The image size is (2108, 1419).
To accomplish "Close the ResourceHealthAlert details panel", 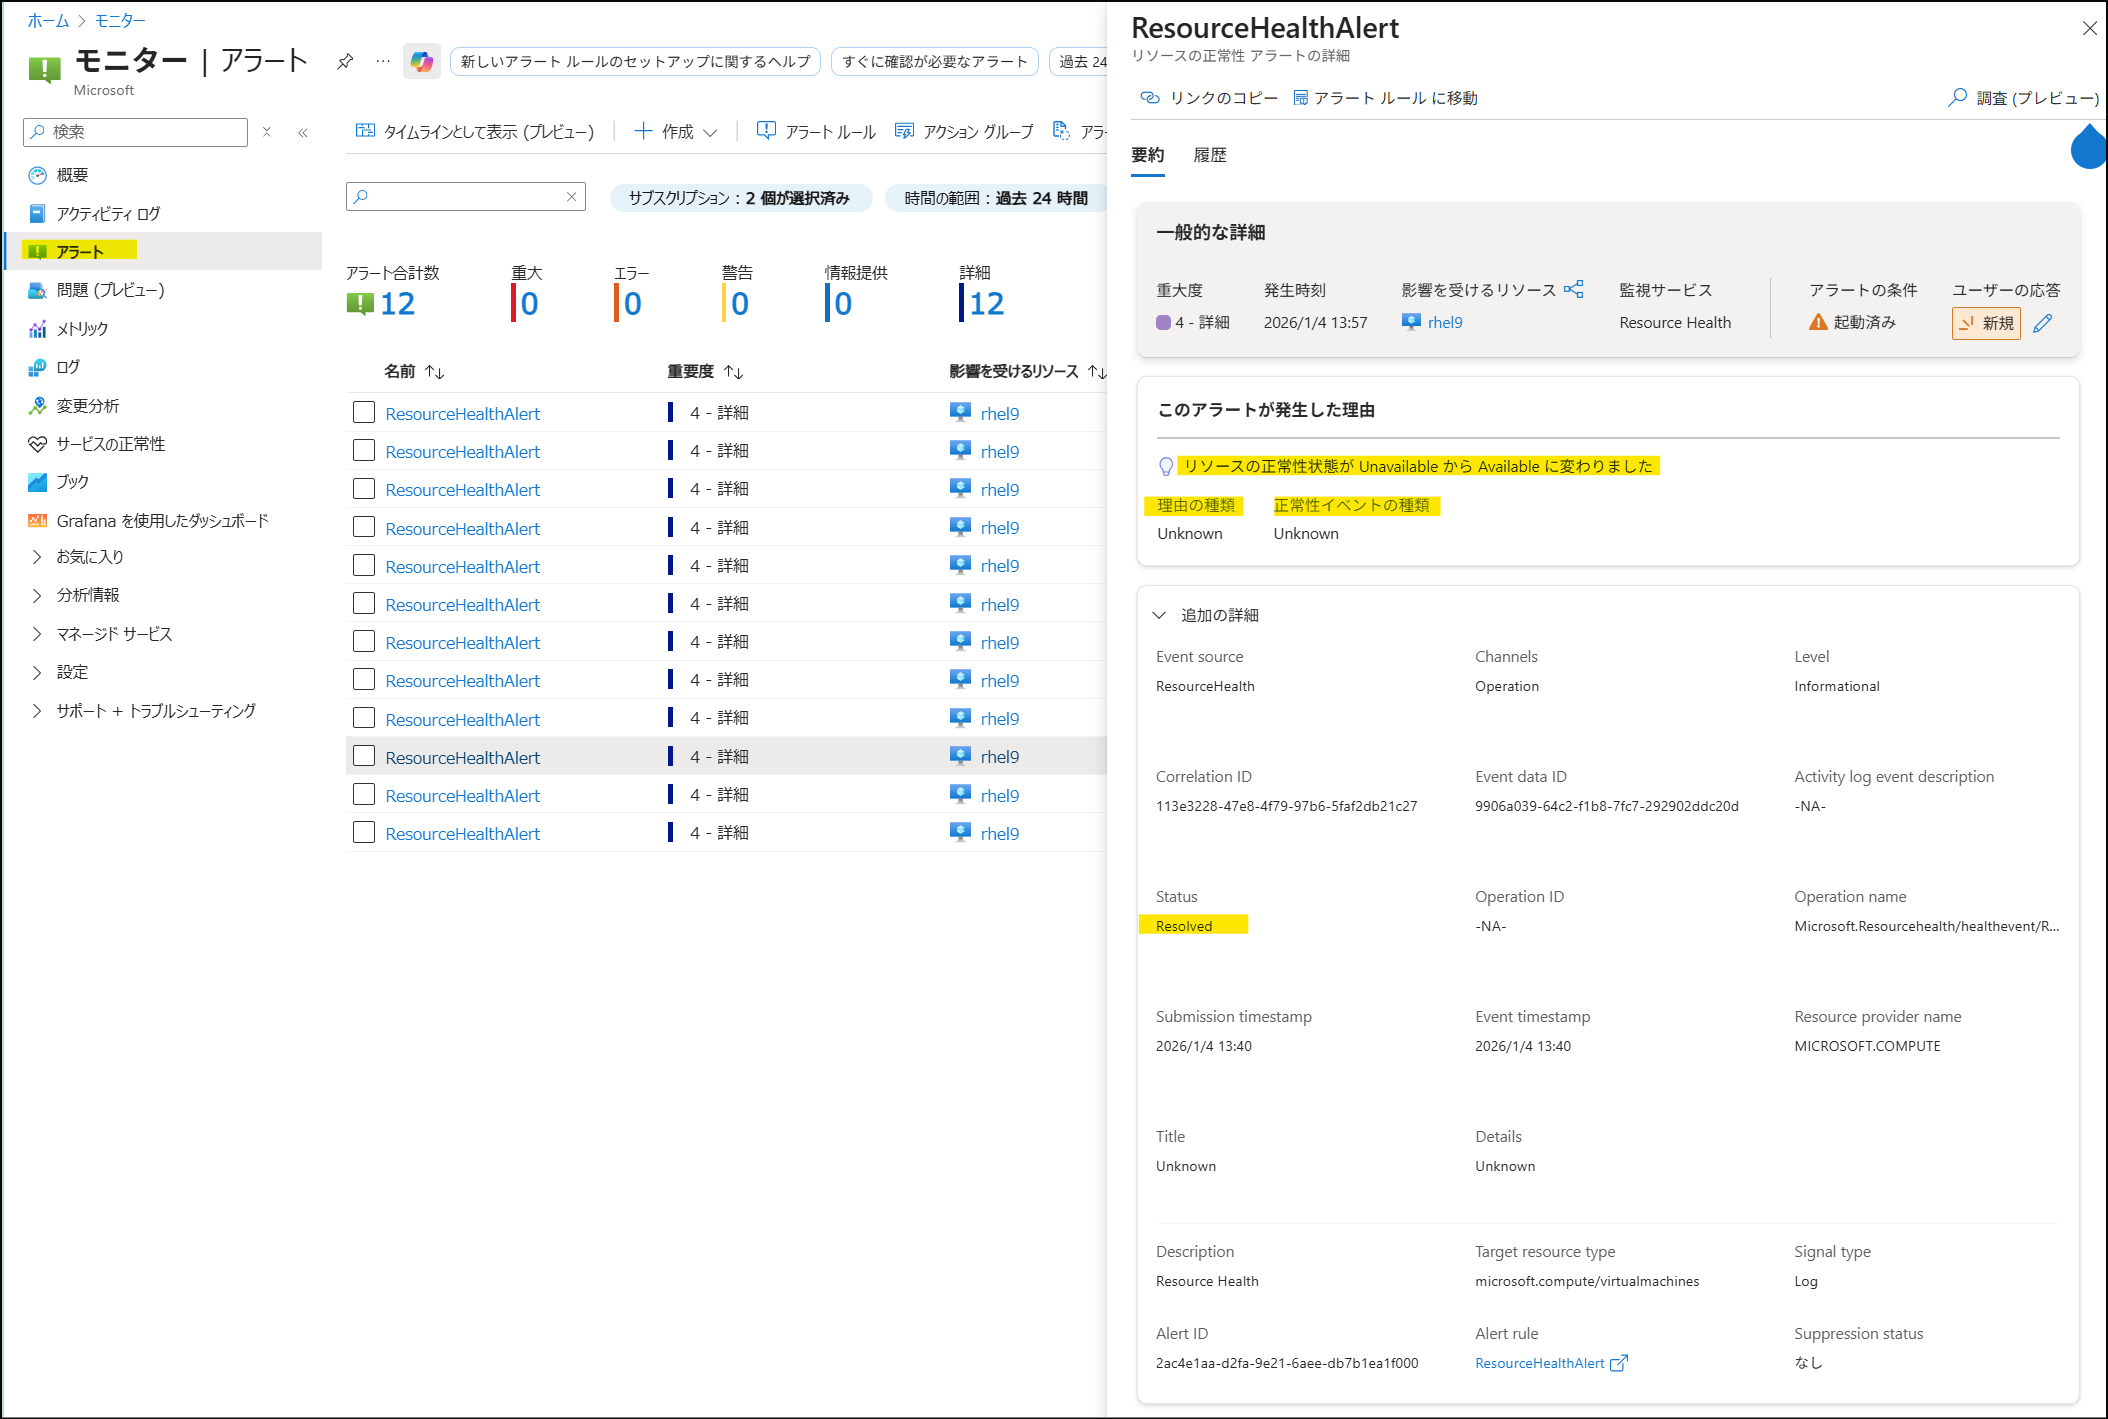I will [2089, 29].
